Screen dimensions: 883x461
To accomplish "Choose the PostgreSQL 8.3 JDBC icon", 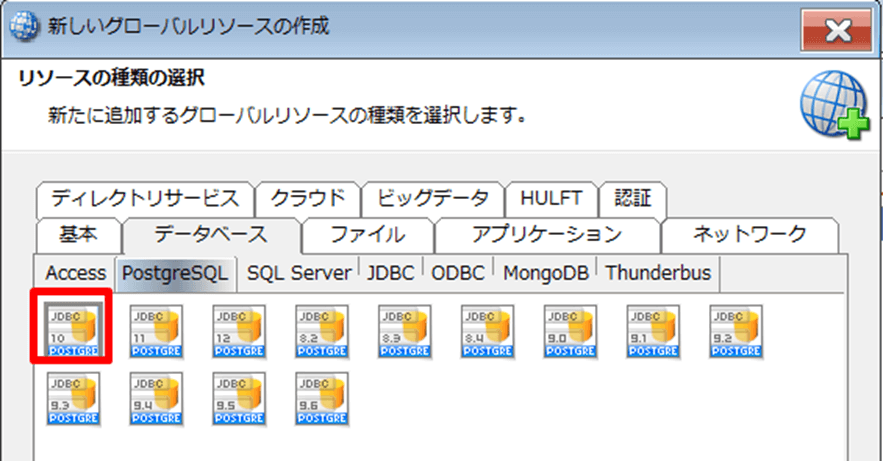I will click(404, 331).
